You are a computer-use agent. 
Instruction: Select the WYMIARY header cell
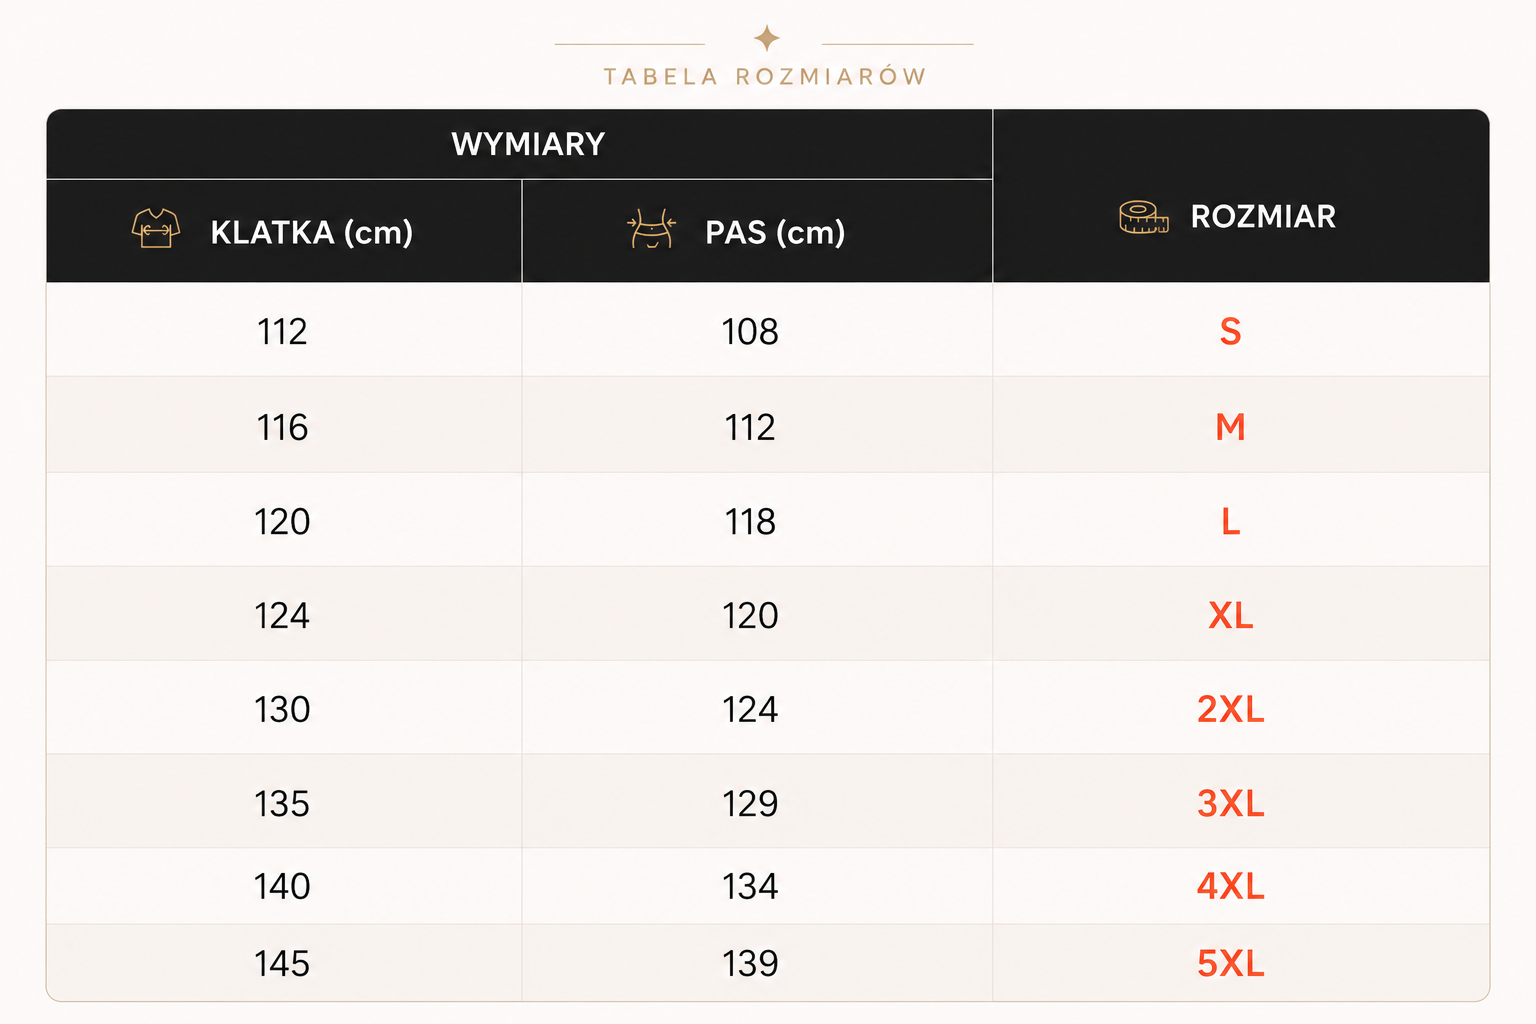click(519, 144)
